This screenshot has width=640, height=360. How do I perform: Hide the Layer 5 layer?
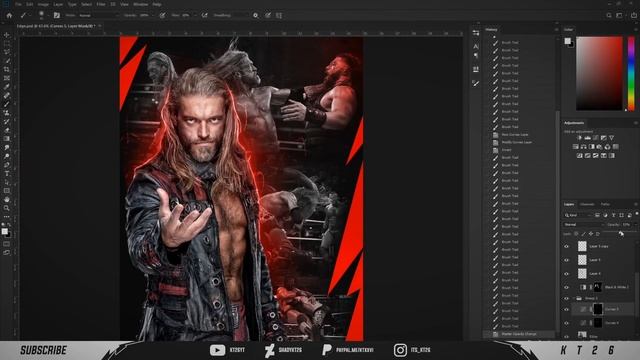coord(567,260)
